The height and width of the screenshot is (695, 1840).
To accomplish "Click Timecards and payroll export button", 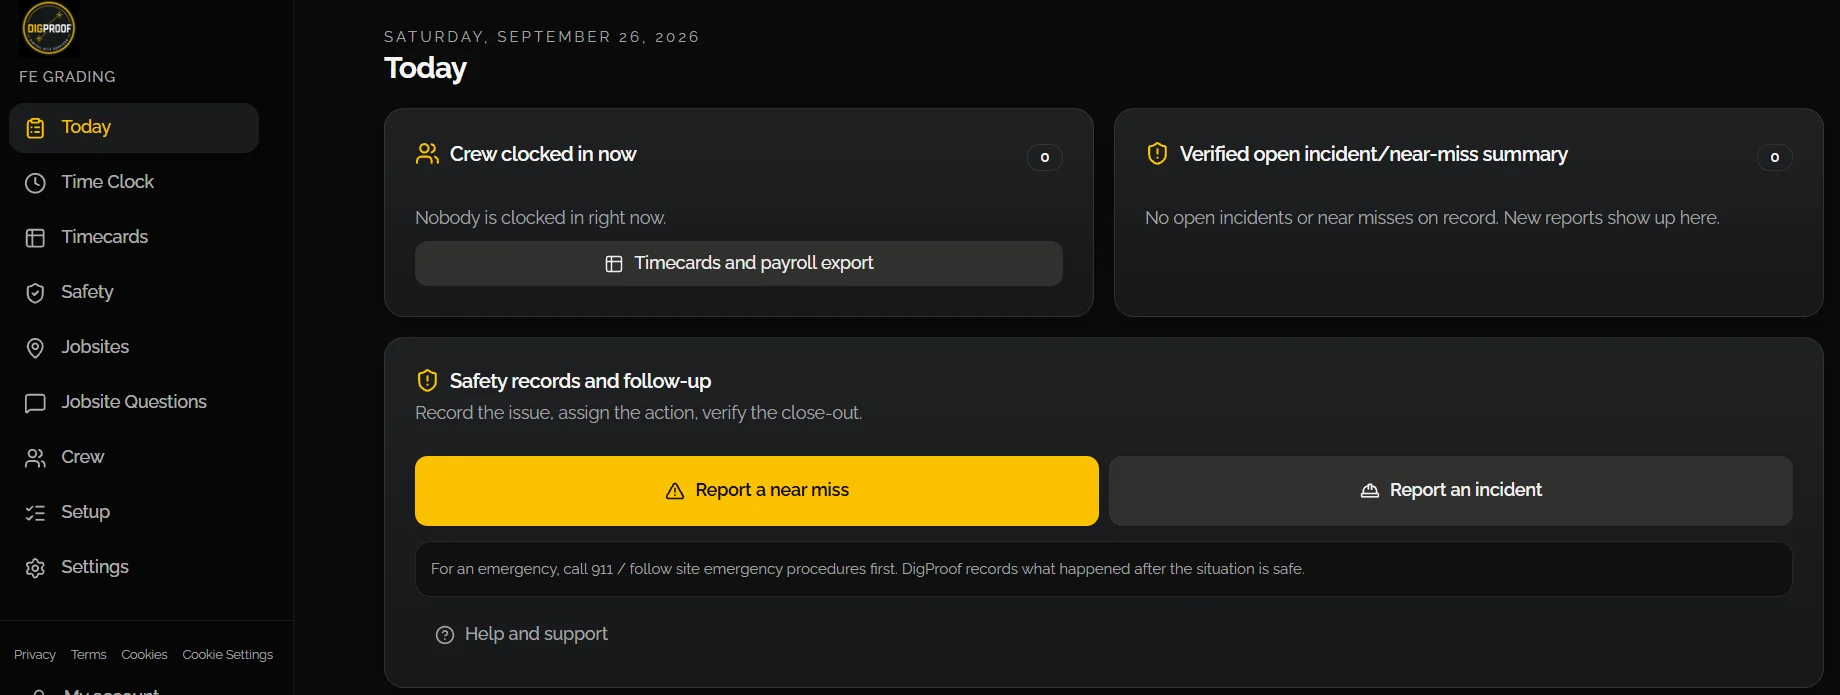I will (739, 263).
